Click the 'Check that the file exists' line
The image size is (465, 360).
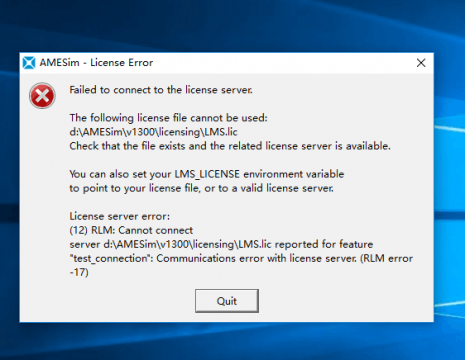point(230,146)
